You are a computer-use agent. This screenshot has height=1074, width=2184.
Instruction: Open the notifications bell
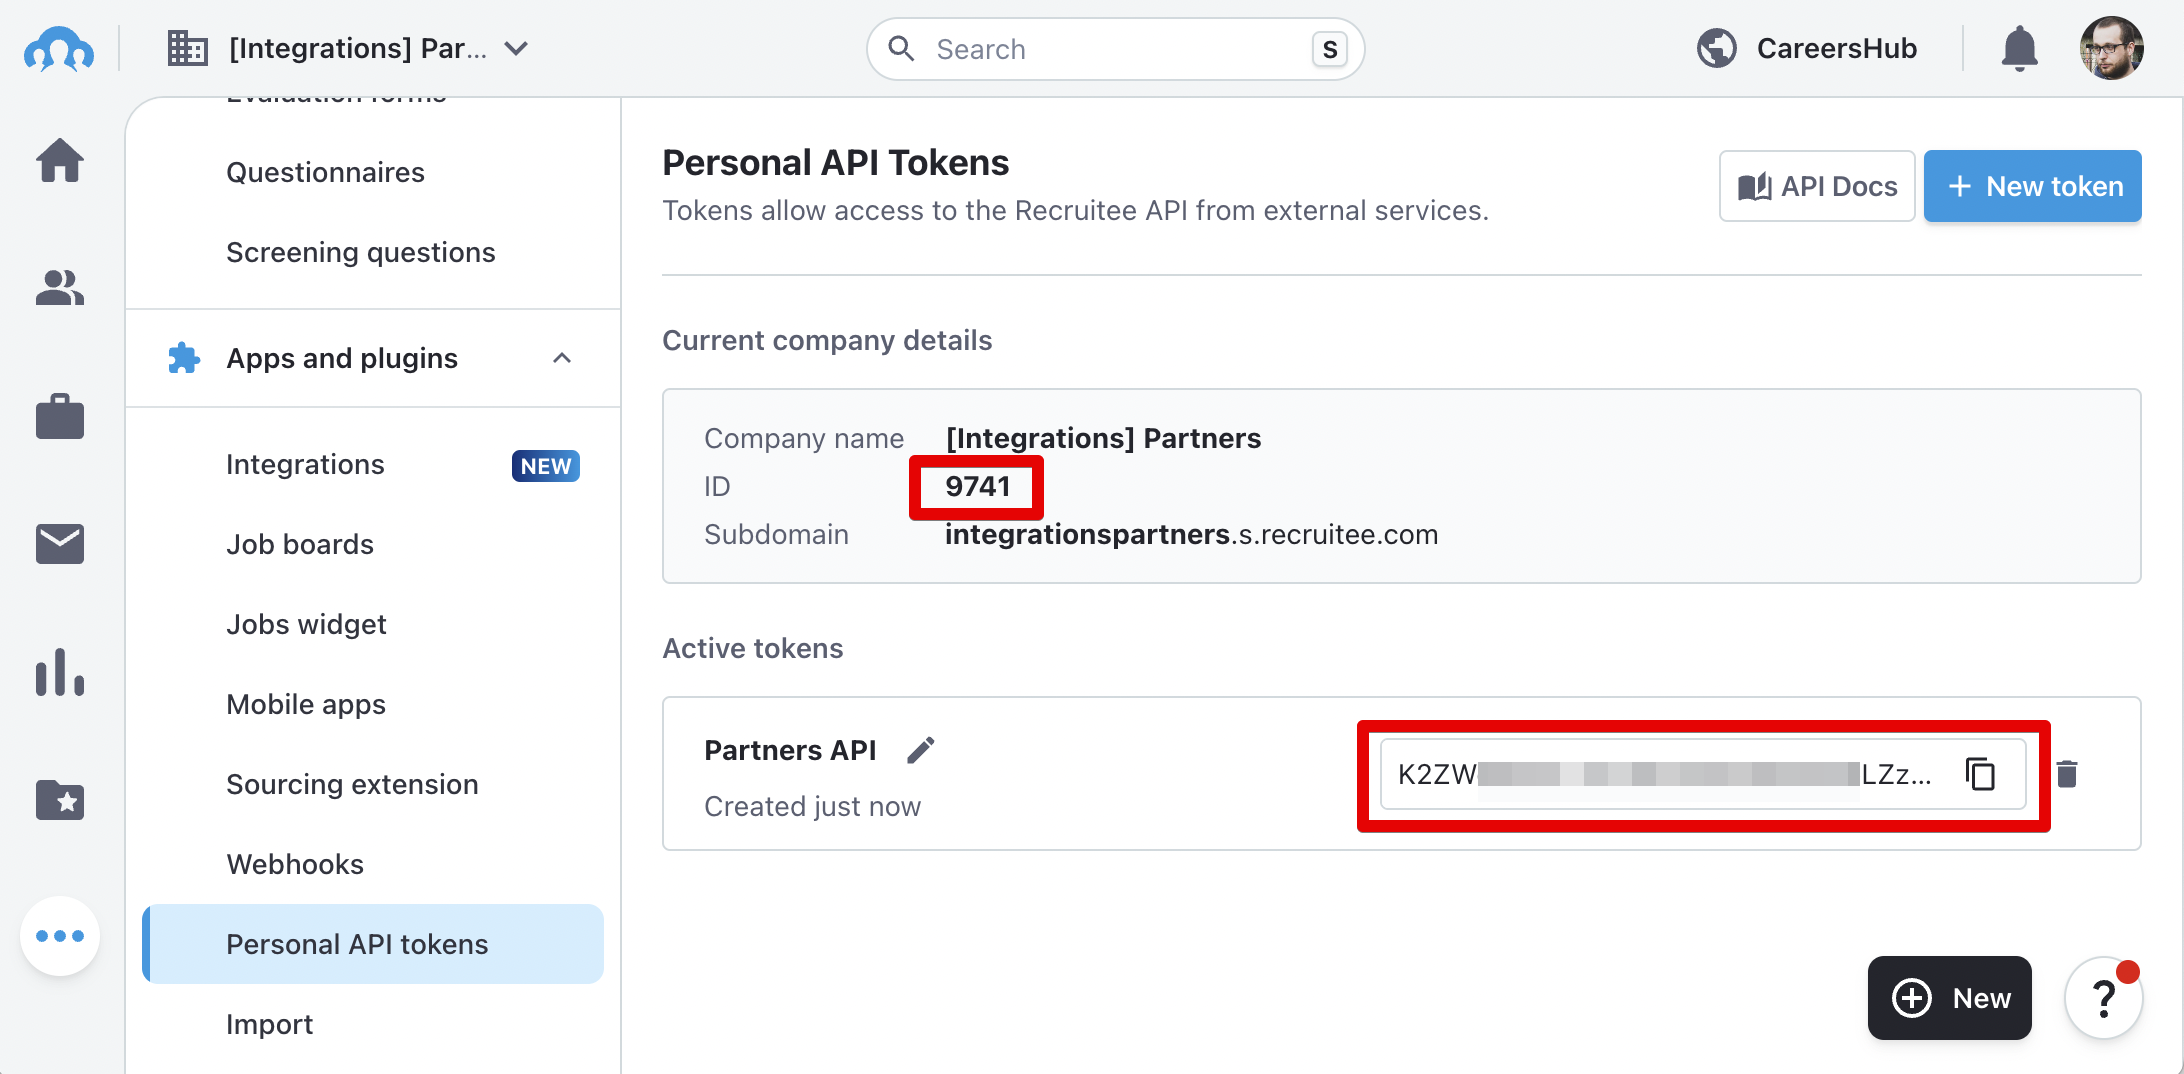[2019, 48]
